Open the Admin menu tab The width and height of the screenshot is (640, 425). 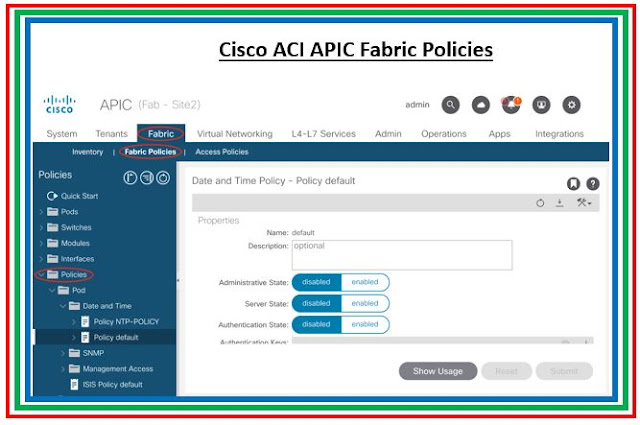388,134
